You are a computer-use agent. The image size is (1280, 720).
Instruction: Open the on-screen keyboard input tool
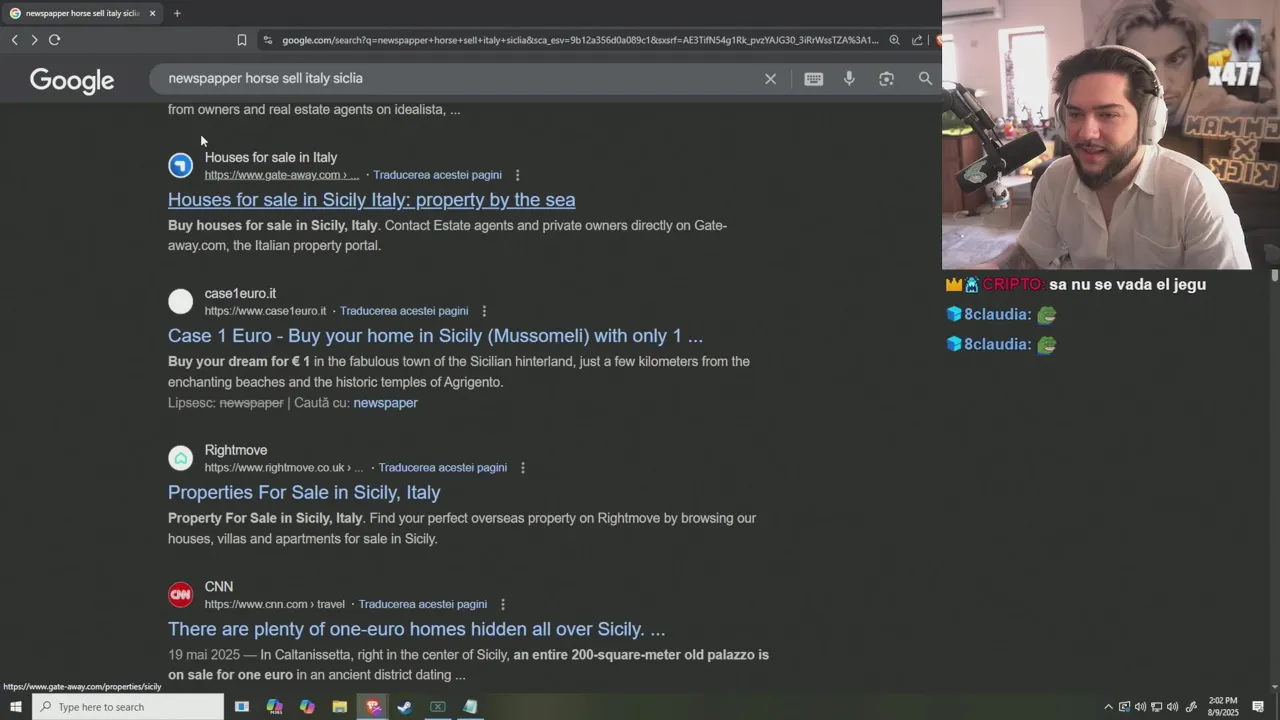[814, 78]
